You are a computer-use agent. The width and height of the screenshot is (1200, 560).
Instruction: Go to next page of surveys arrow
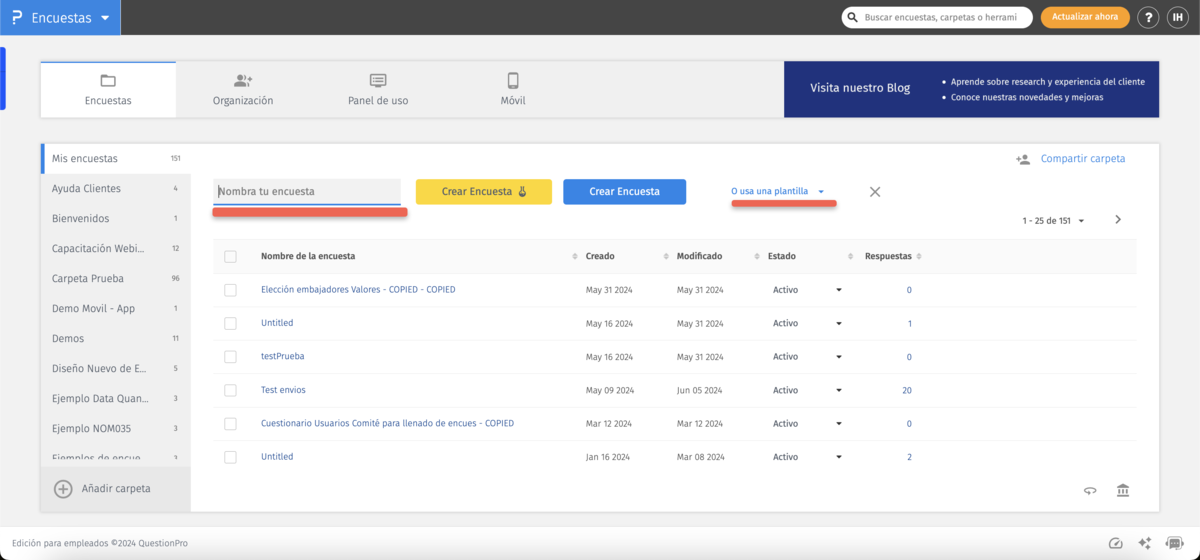click(x=1118, y=220)
